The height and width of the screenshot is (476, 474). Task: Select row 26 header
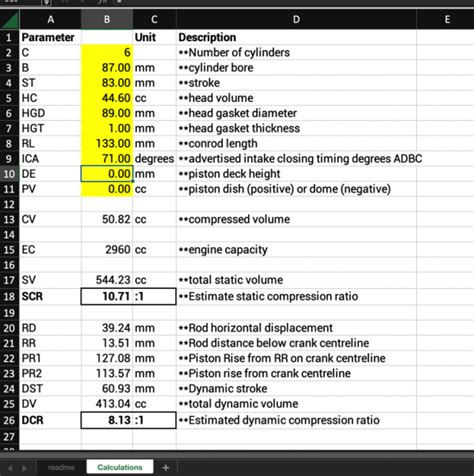click(9, 420)
